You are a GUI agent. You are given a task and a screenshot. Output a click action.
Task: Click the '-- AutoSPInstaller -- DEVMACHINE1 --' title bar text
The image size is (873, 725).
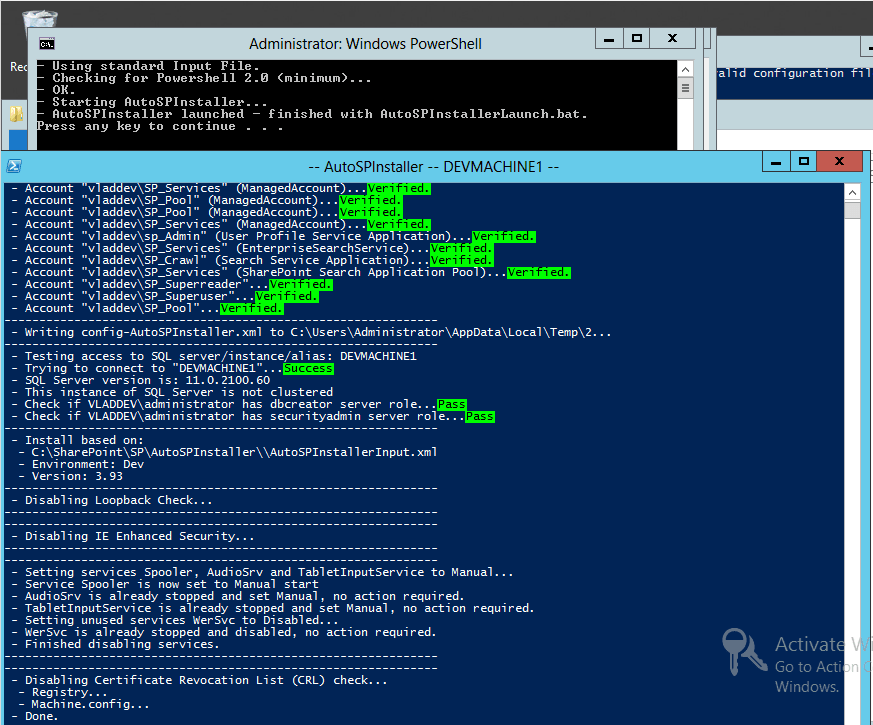coord(434,167)
